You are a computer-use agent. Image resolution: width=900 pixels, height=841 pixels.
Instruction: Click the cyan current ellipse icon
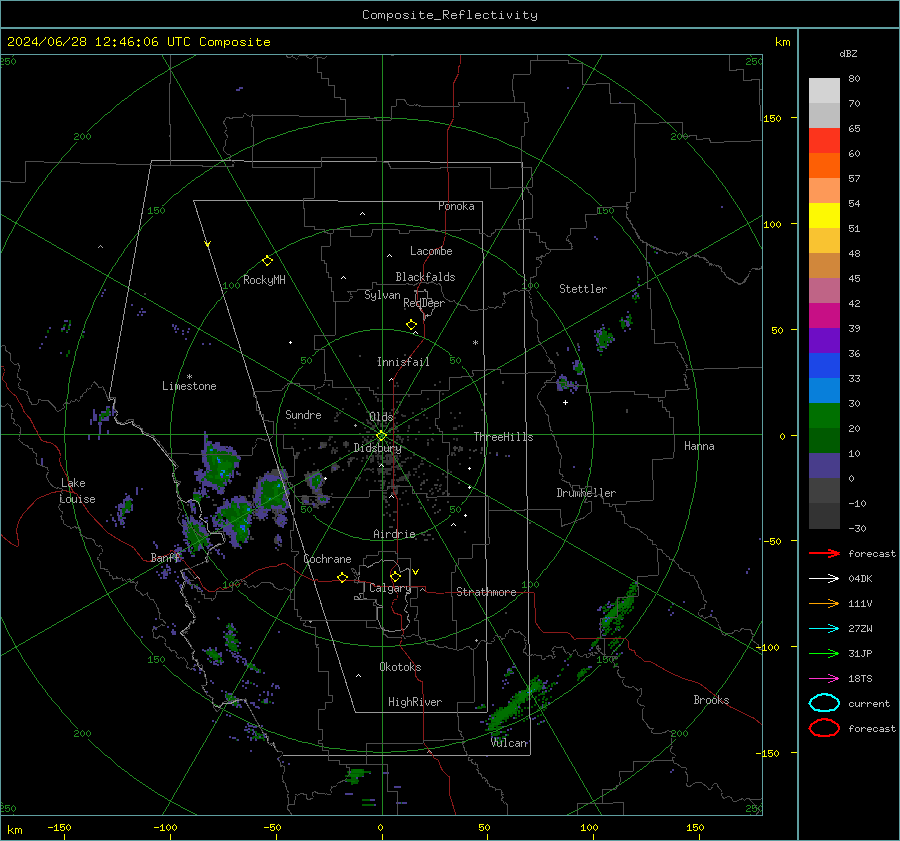(824, 703)
